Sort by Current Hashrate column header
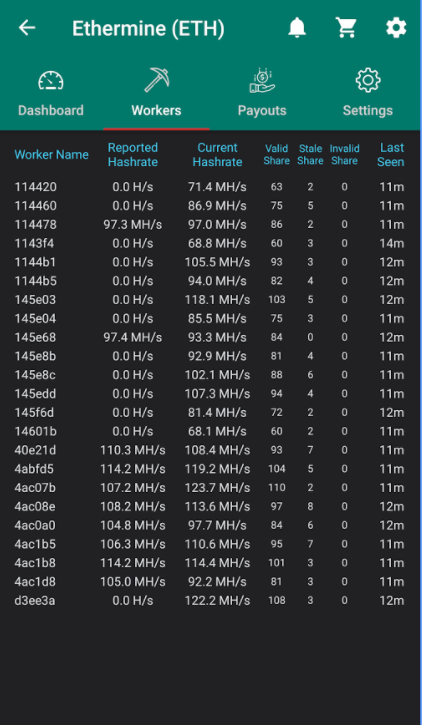Image resolution: width=422 pixels, height=725 pixels. [217, 155]
